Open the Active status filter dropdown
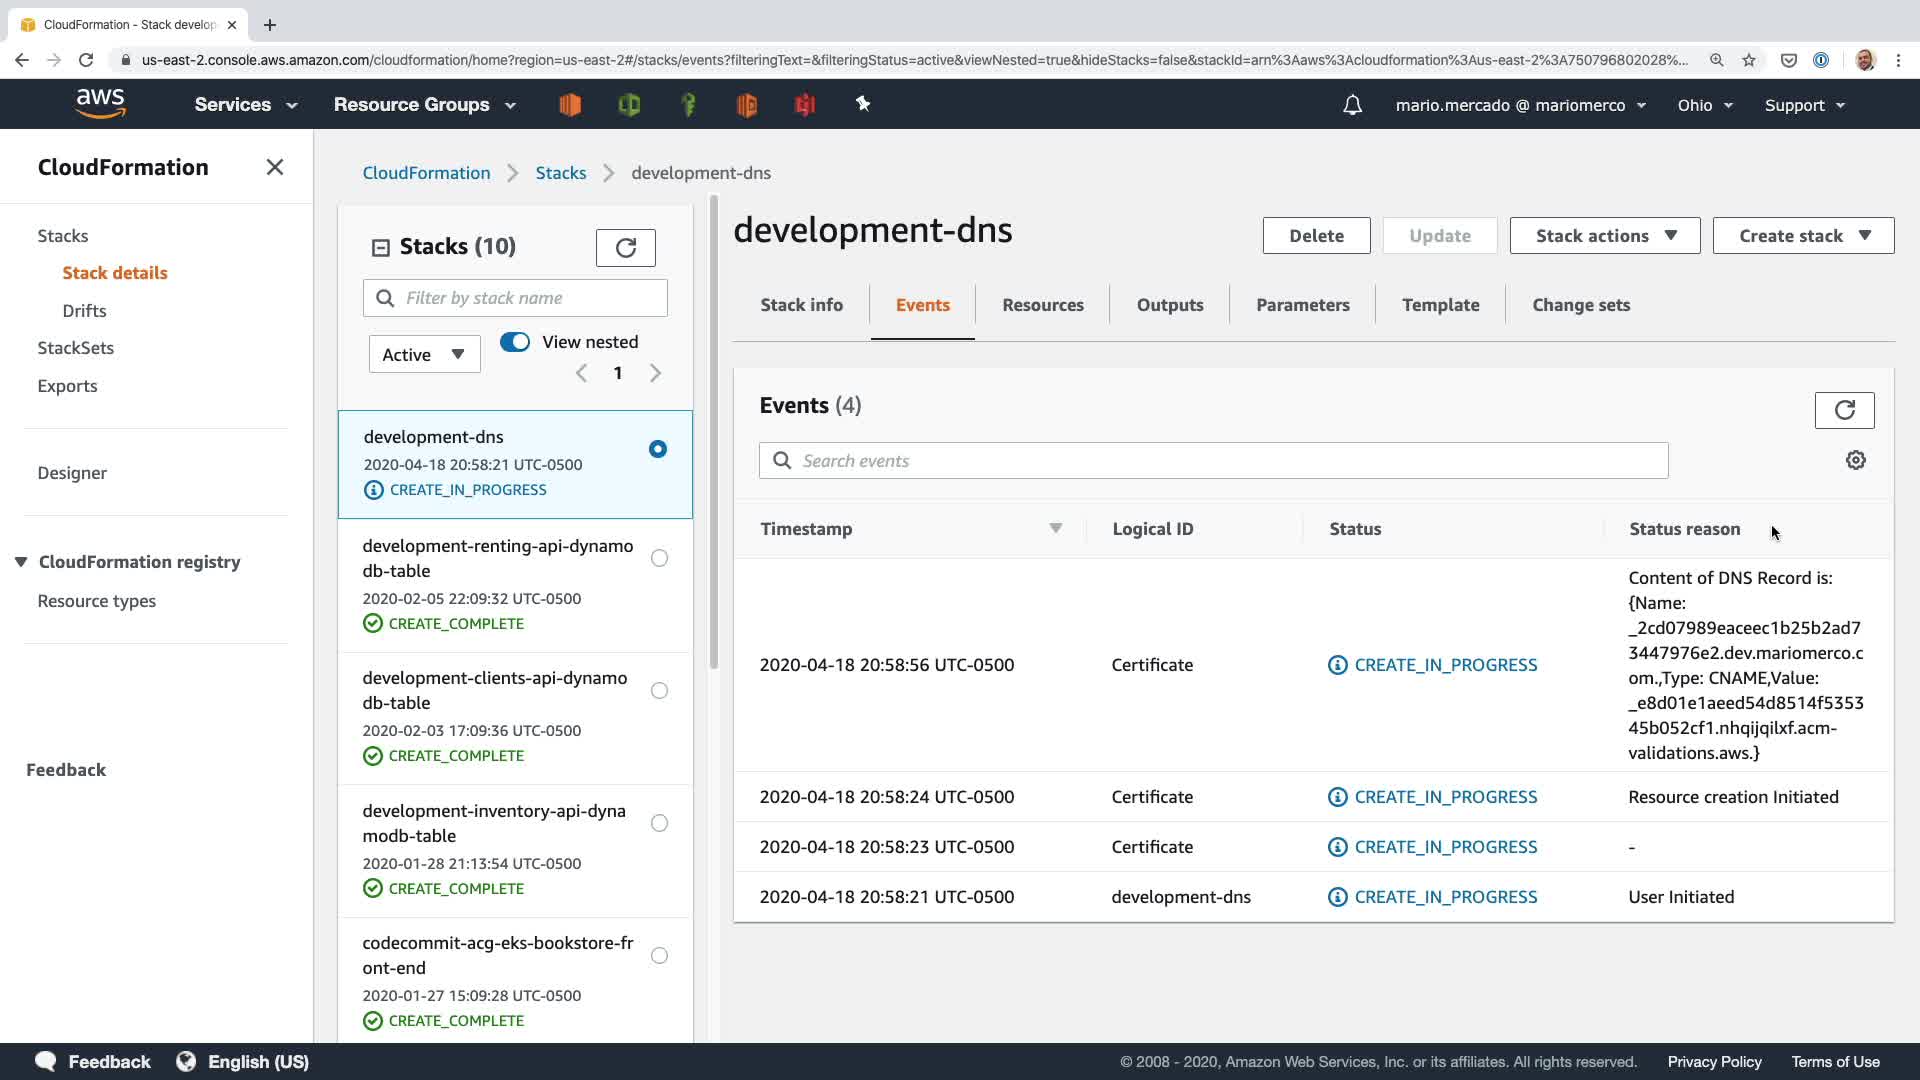 (424, 354)
